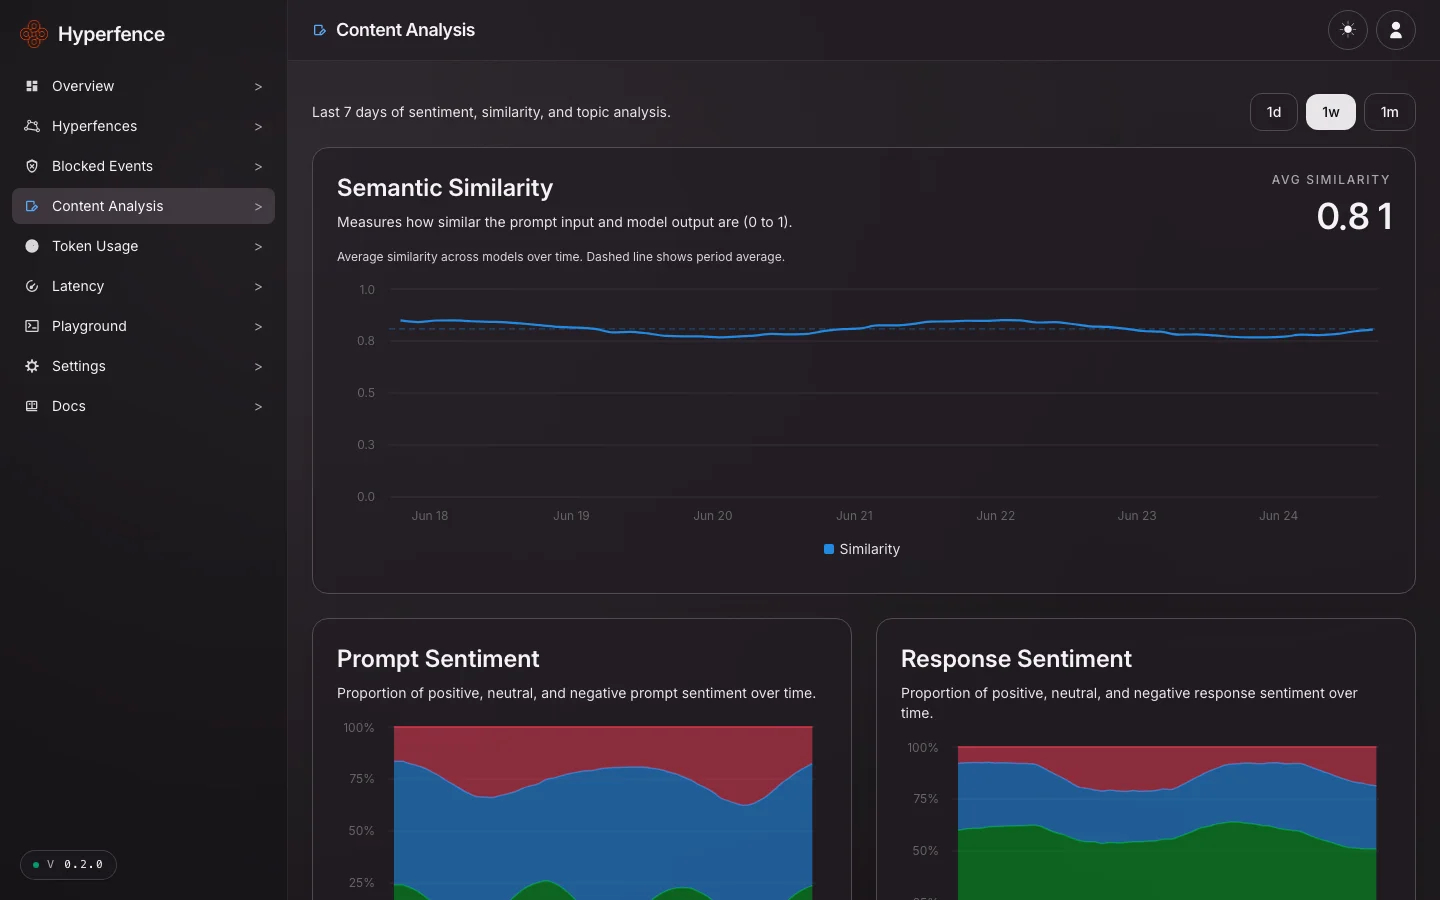Click the 'Last 7 days of sentiment' description

tap(491, 112)
